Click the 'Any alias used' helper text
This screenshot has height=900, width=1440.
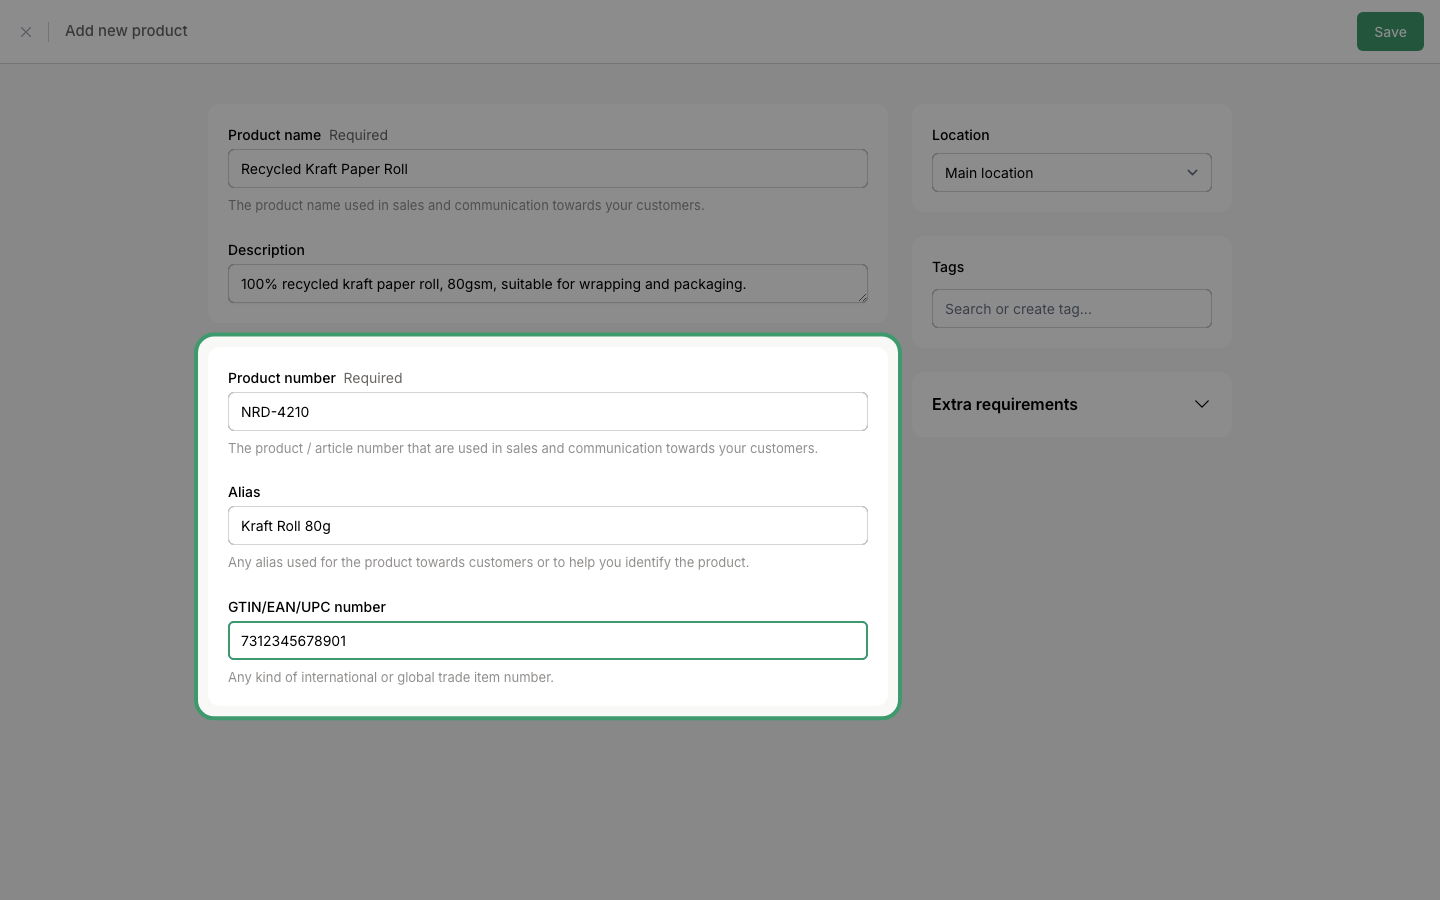[489, 562]
